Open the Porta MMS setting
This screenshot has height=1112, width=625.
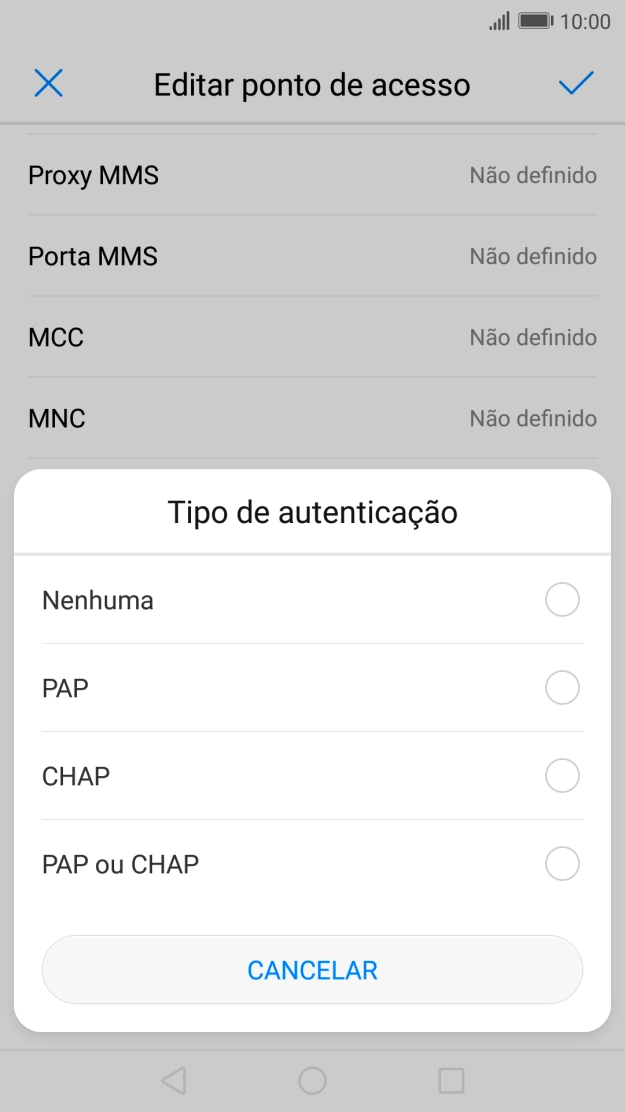[x=312, y=257]
